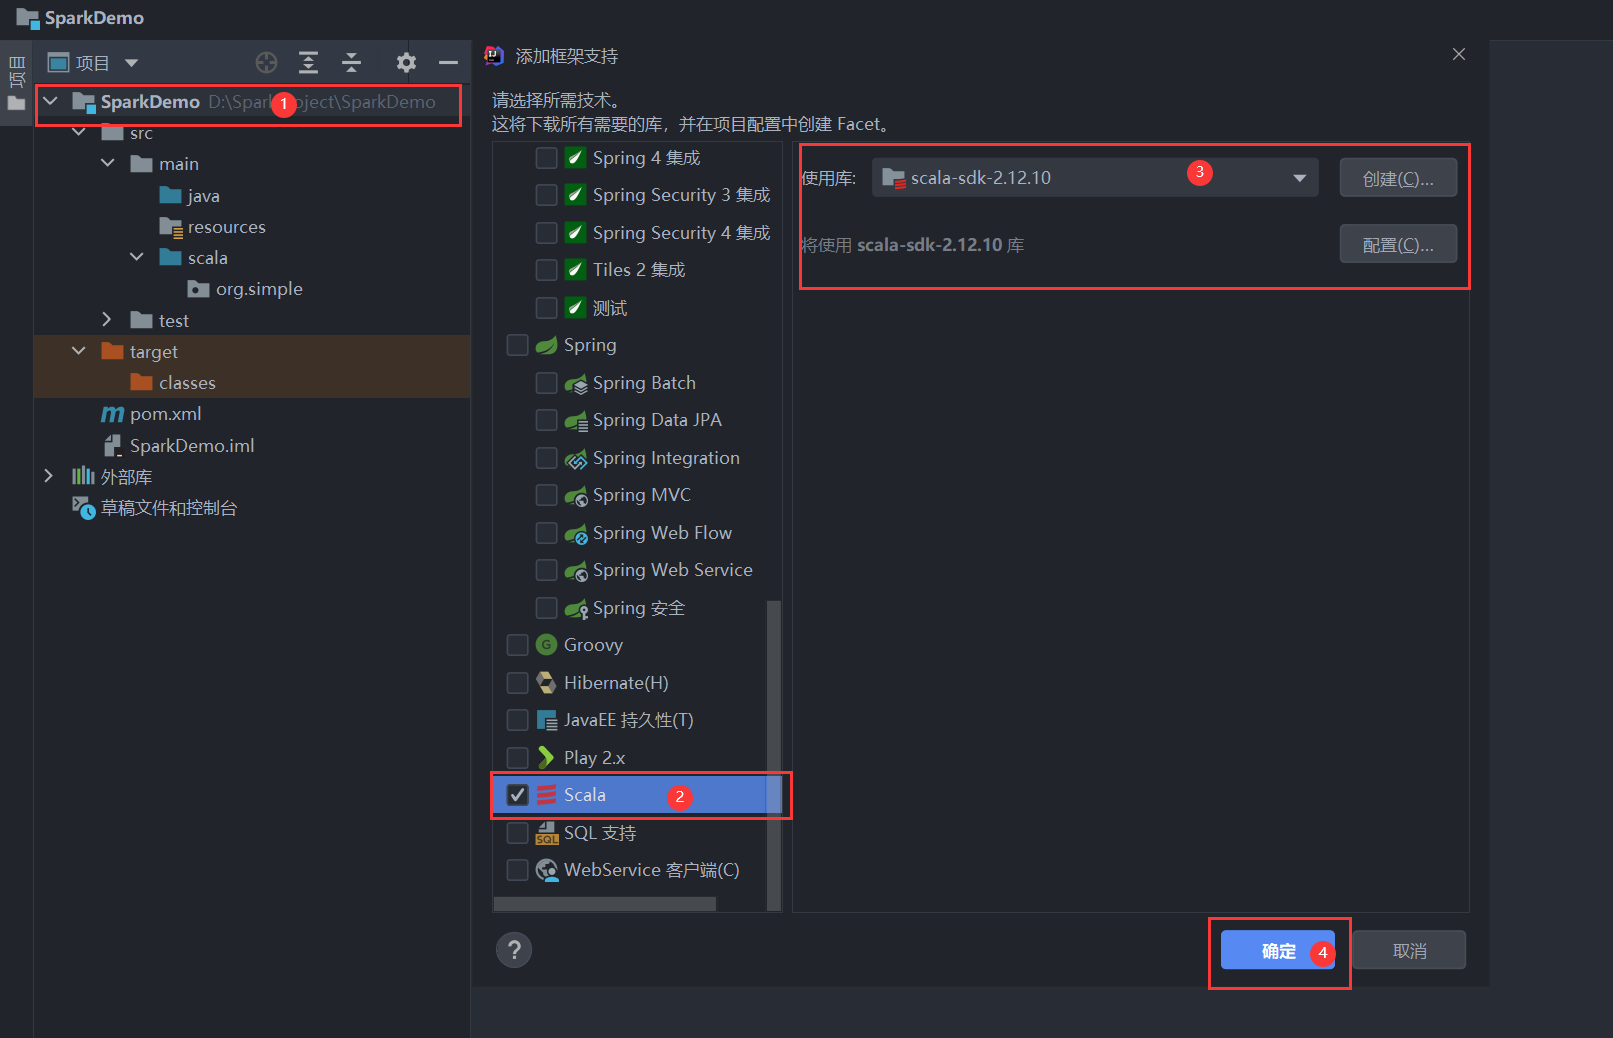Click the 确定 button
Viewport: 1613px width, 1038px height.
1278,951
